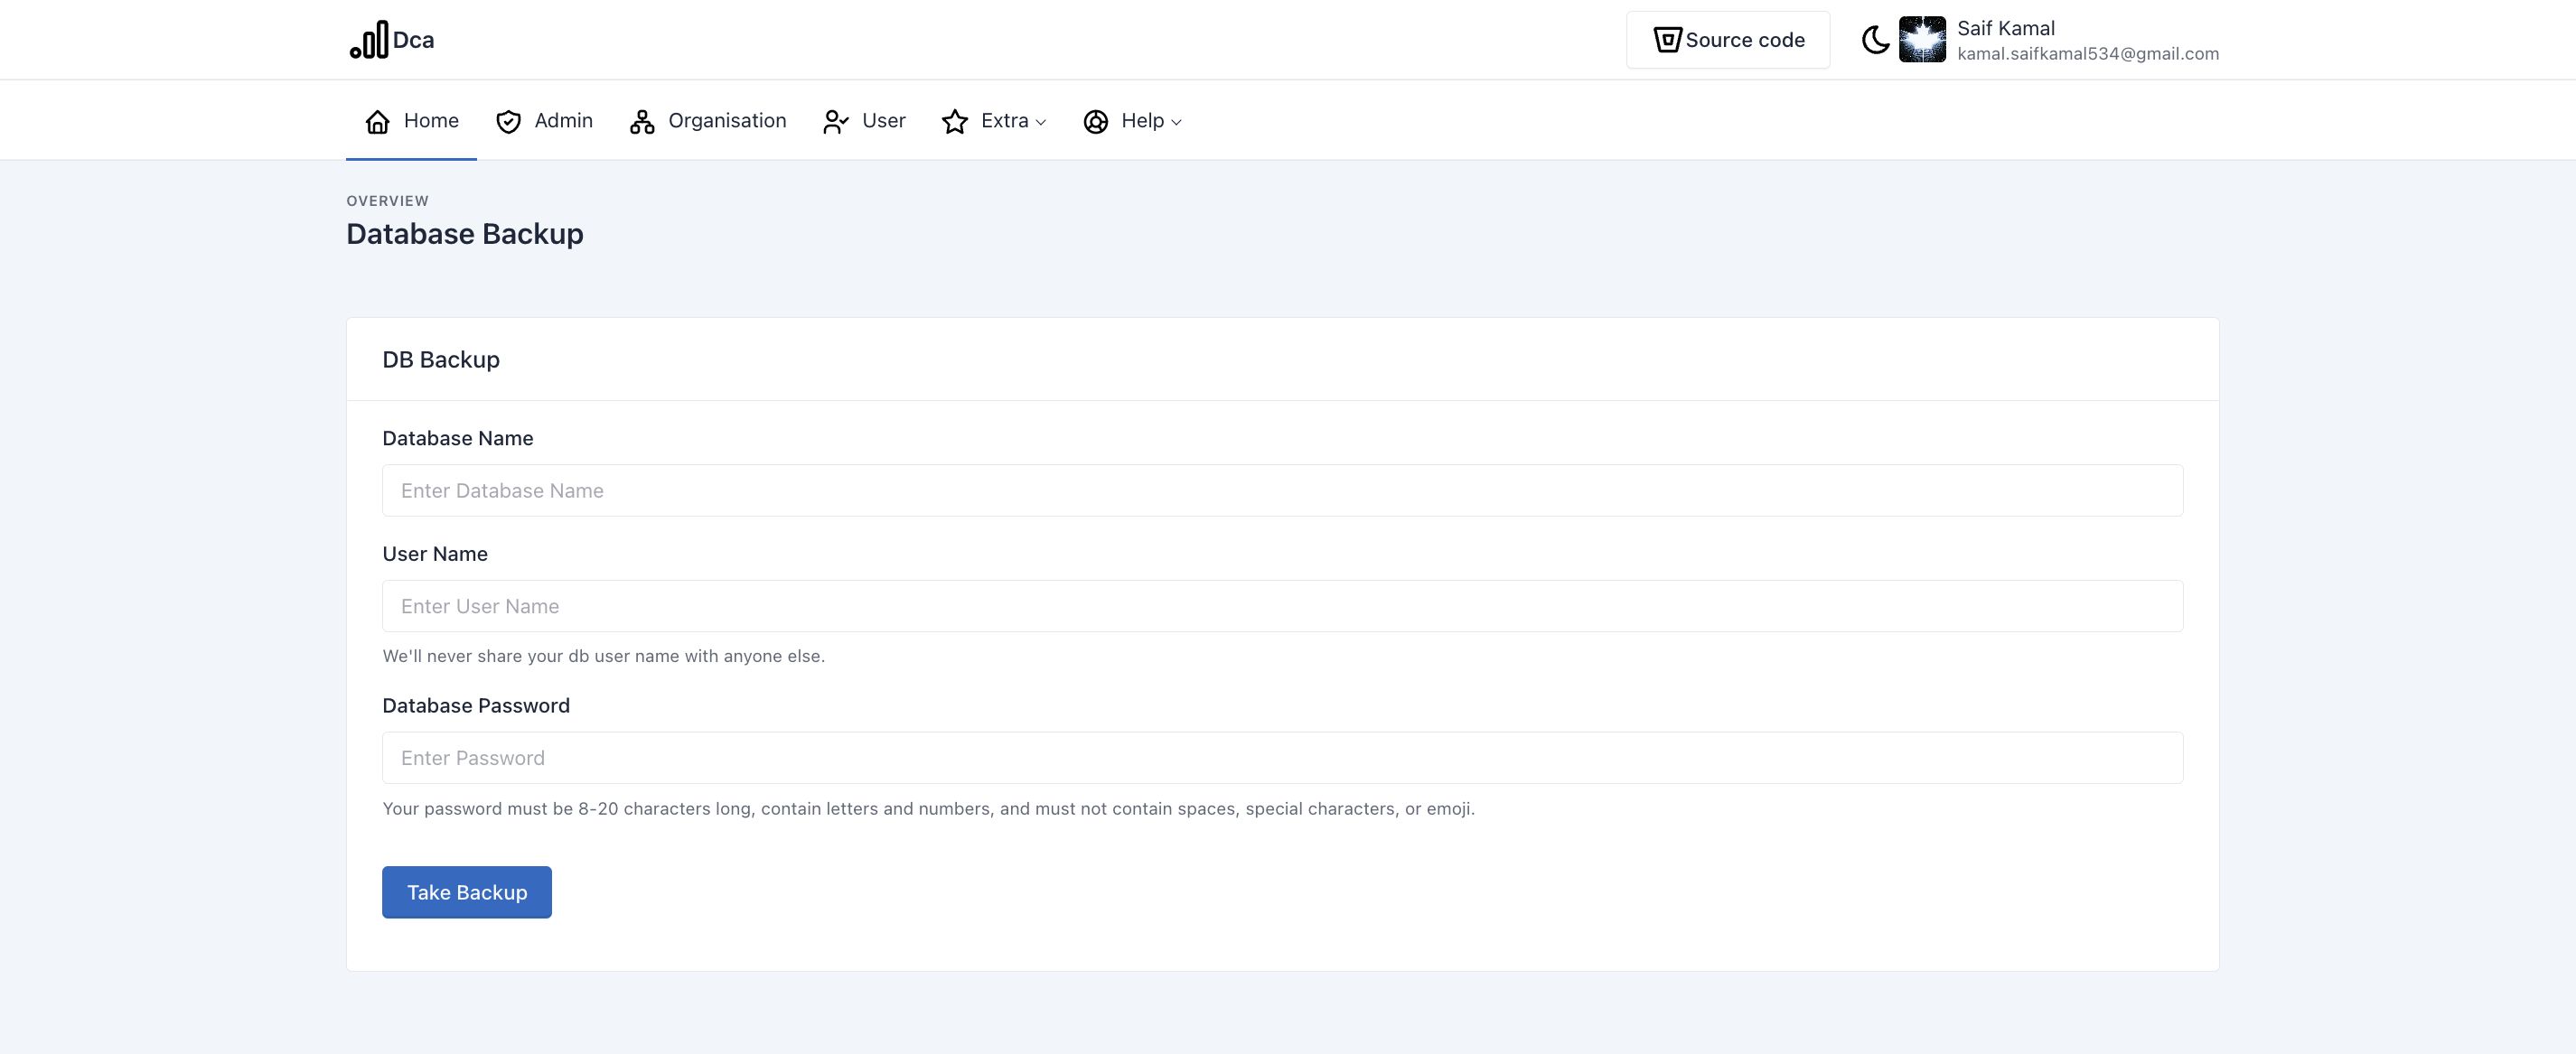2576x1054 pixels.
Task: Click the Saif Kamal user name
Action: click(x=2005, y=28)
